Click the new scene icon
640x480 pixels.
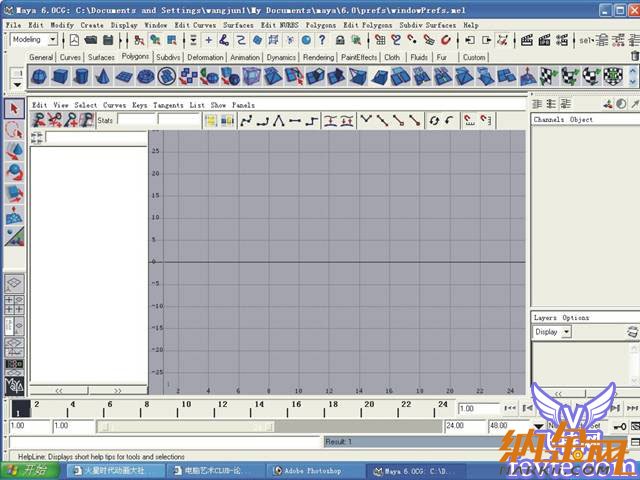tap(74, 40)
